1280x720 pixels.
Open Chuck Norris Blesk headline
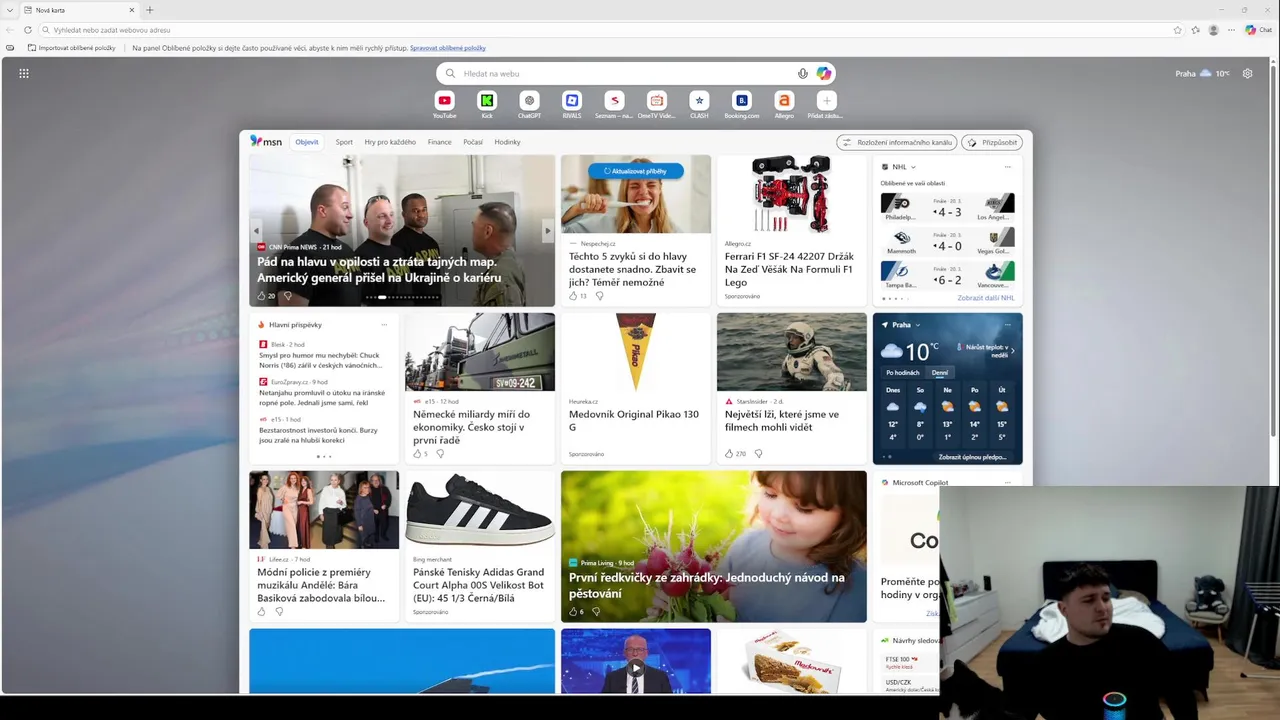click(x=319, y=360)
